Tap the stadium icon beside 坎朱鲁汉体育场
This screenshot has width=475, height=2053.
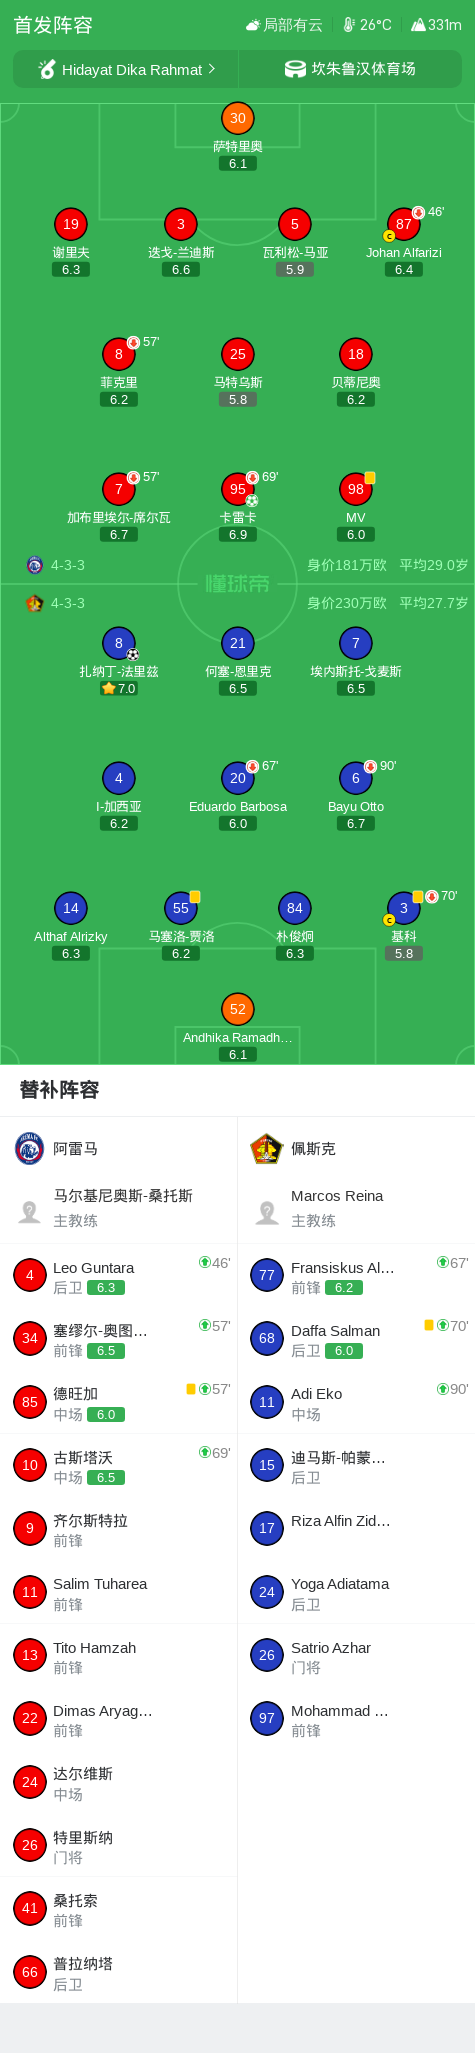[295, 69]
